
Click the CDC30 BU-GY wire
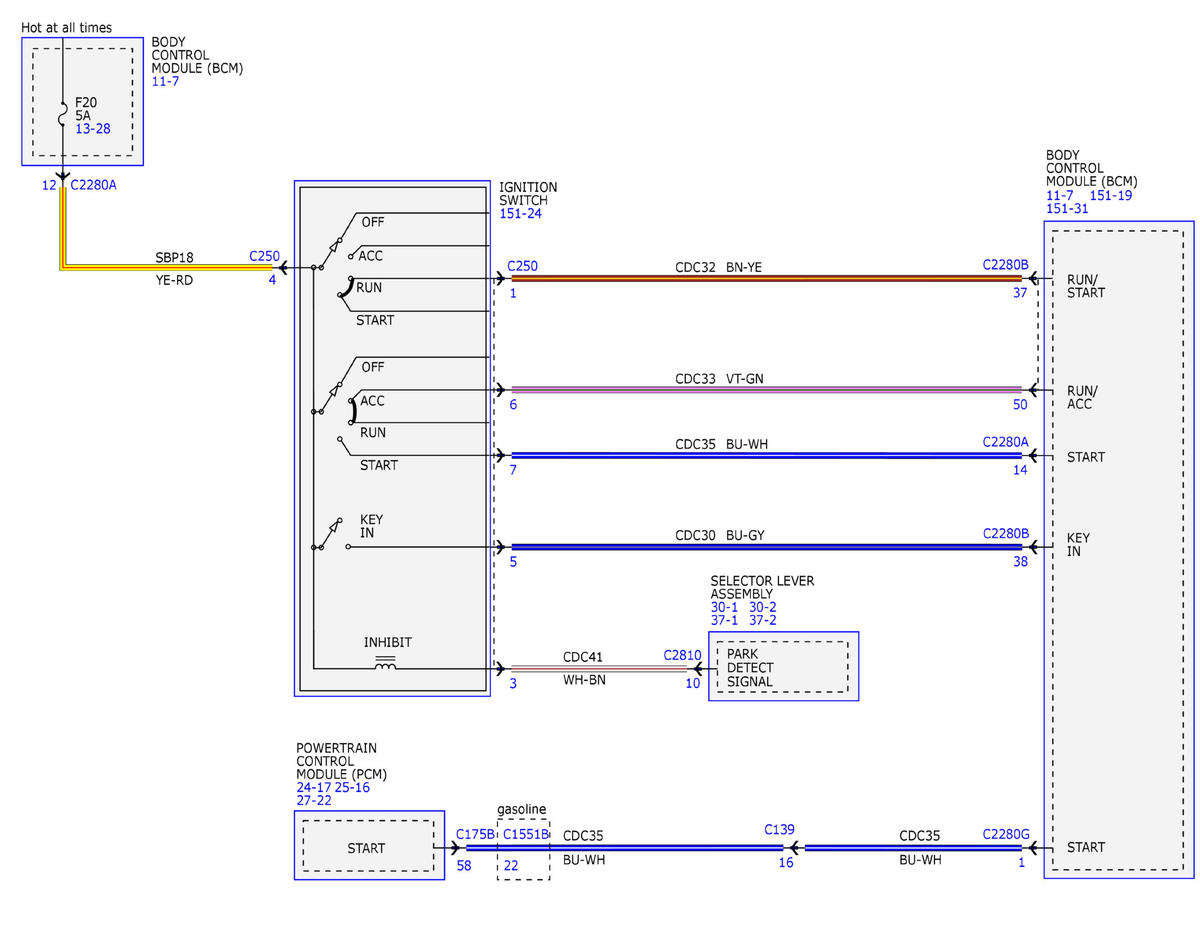(x=766, y=547)
